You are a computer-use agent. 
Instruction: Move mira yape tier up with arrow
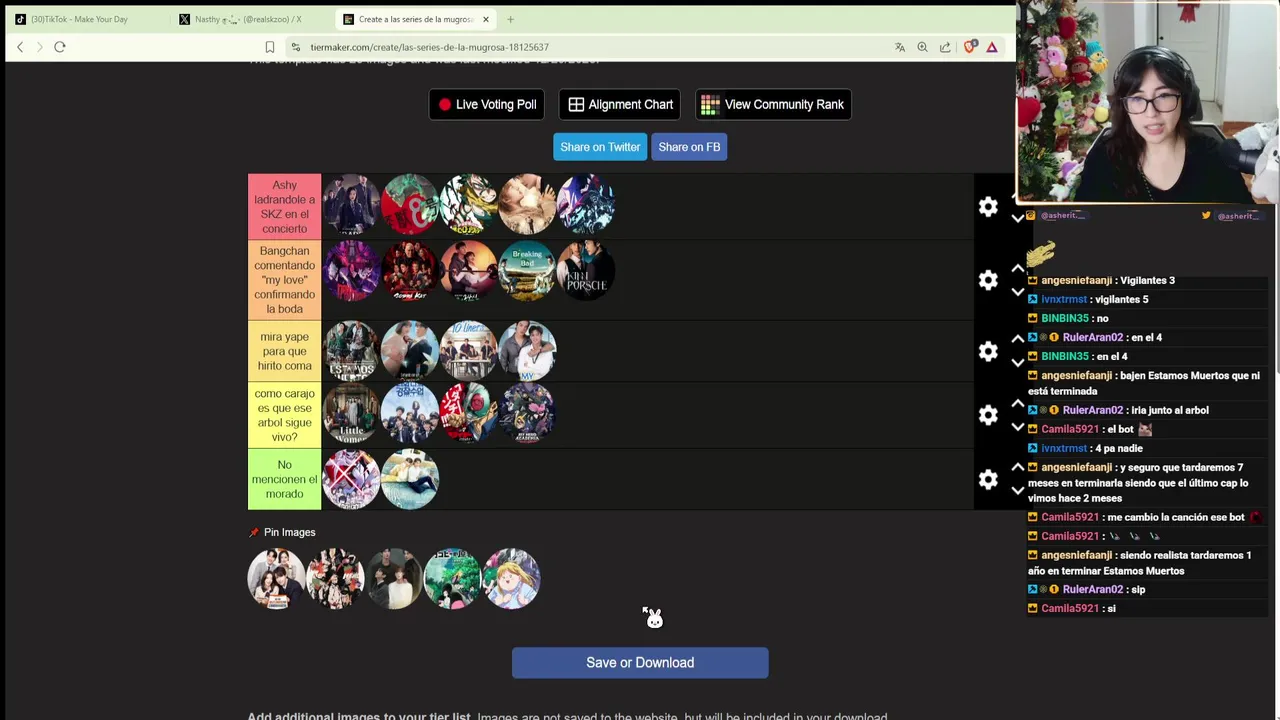1018,339
